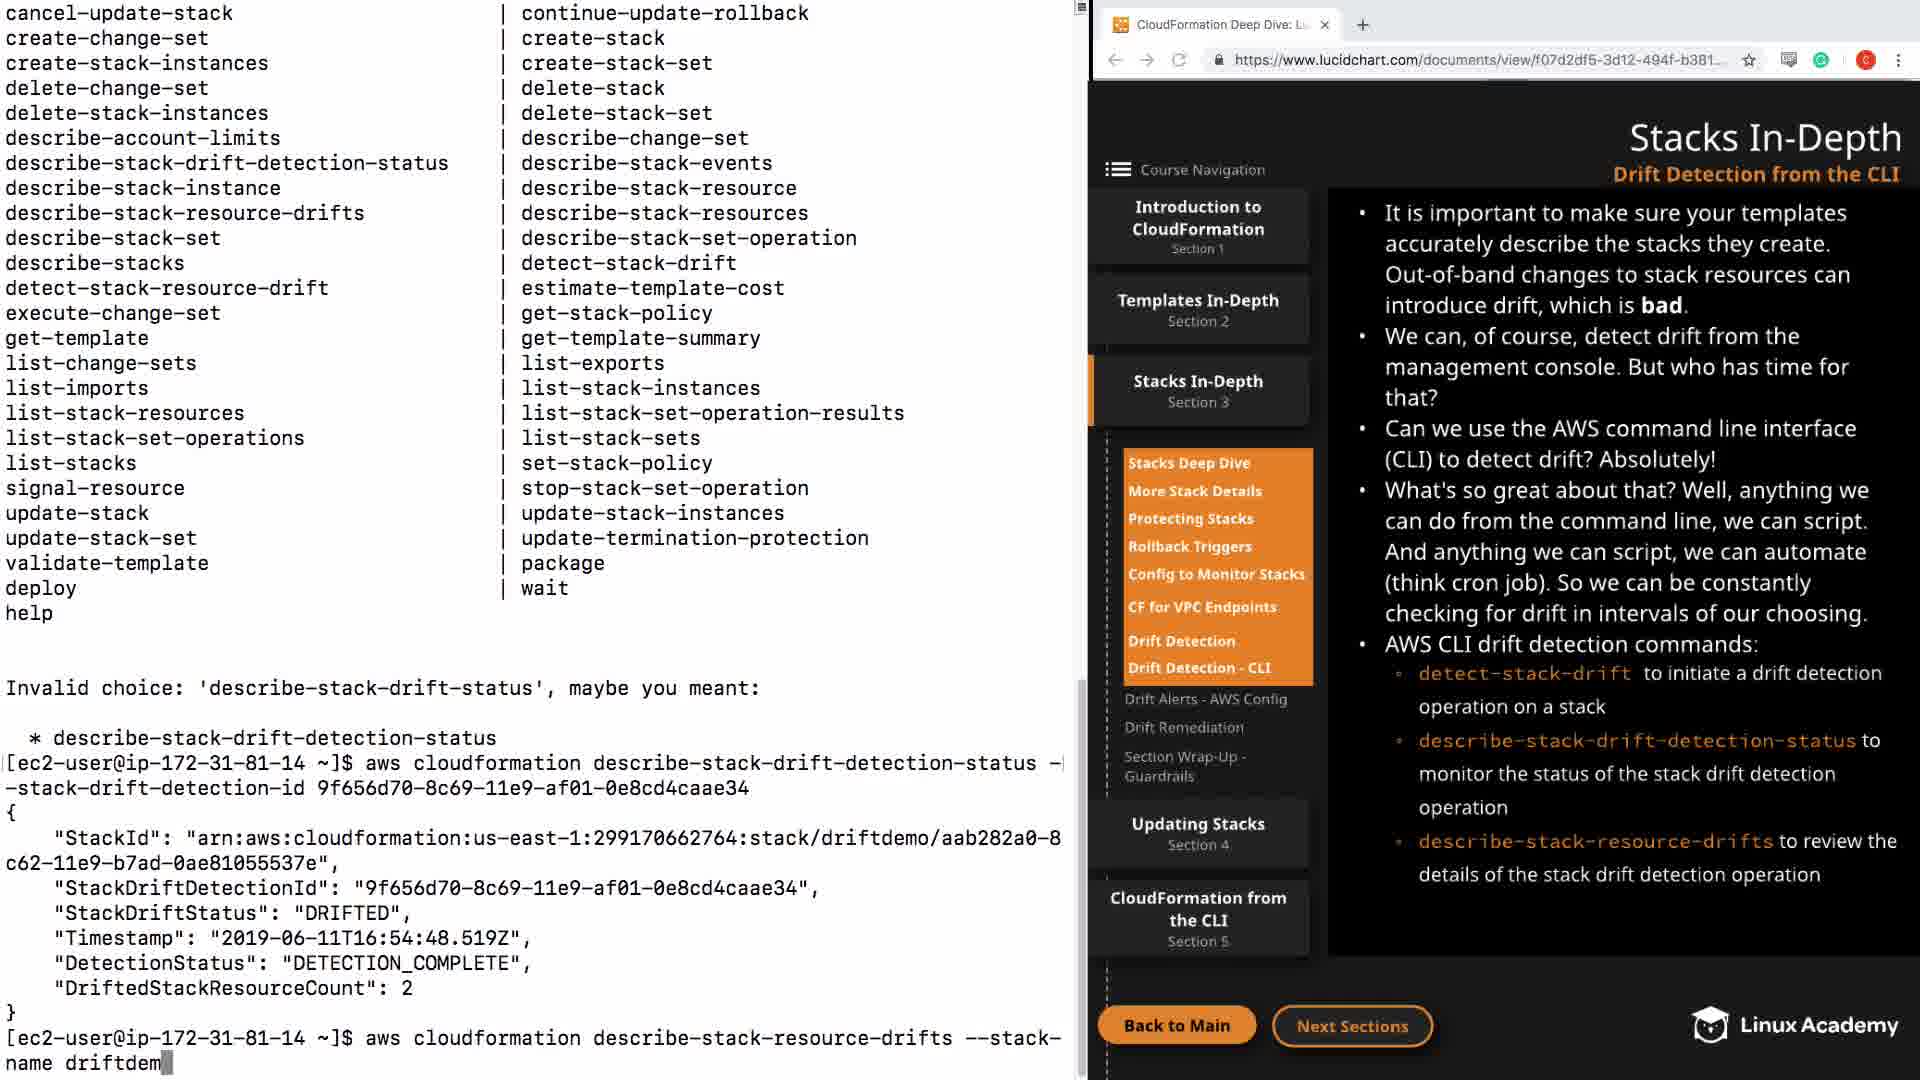View the lock site-info icon in the address bar

point(1218,60)
